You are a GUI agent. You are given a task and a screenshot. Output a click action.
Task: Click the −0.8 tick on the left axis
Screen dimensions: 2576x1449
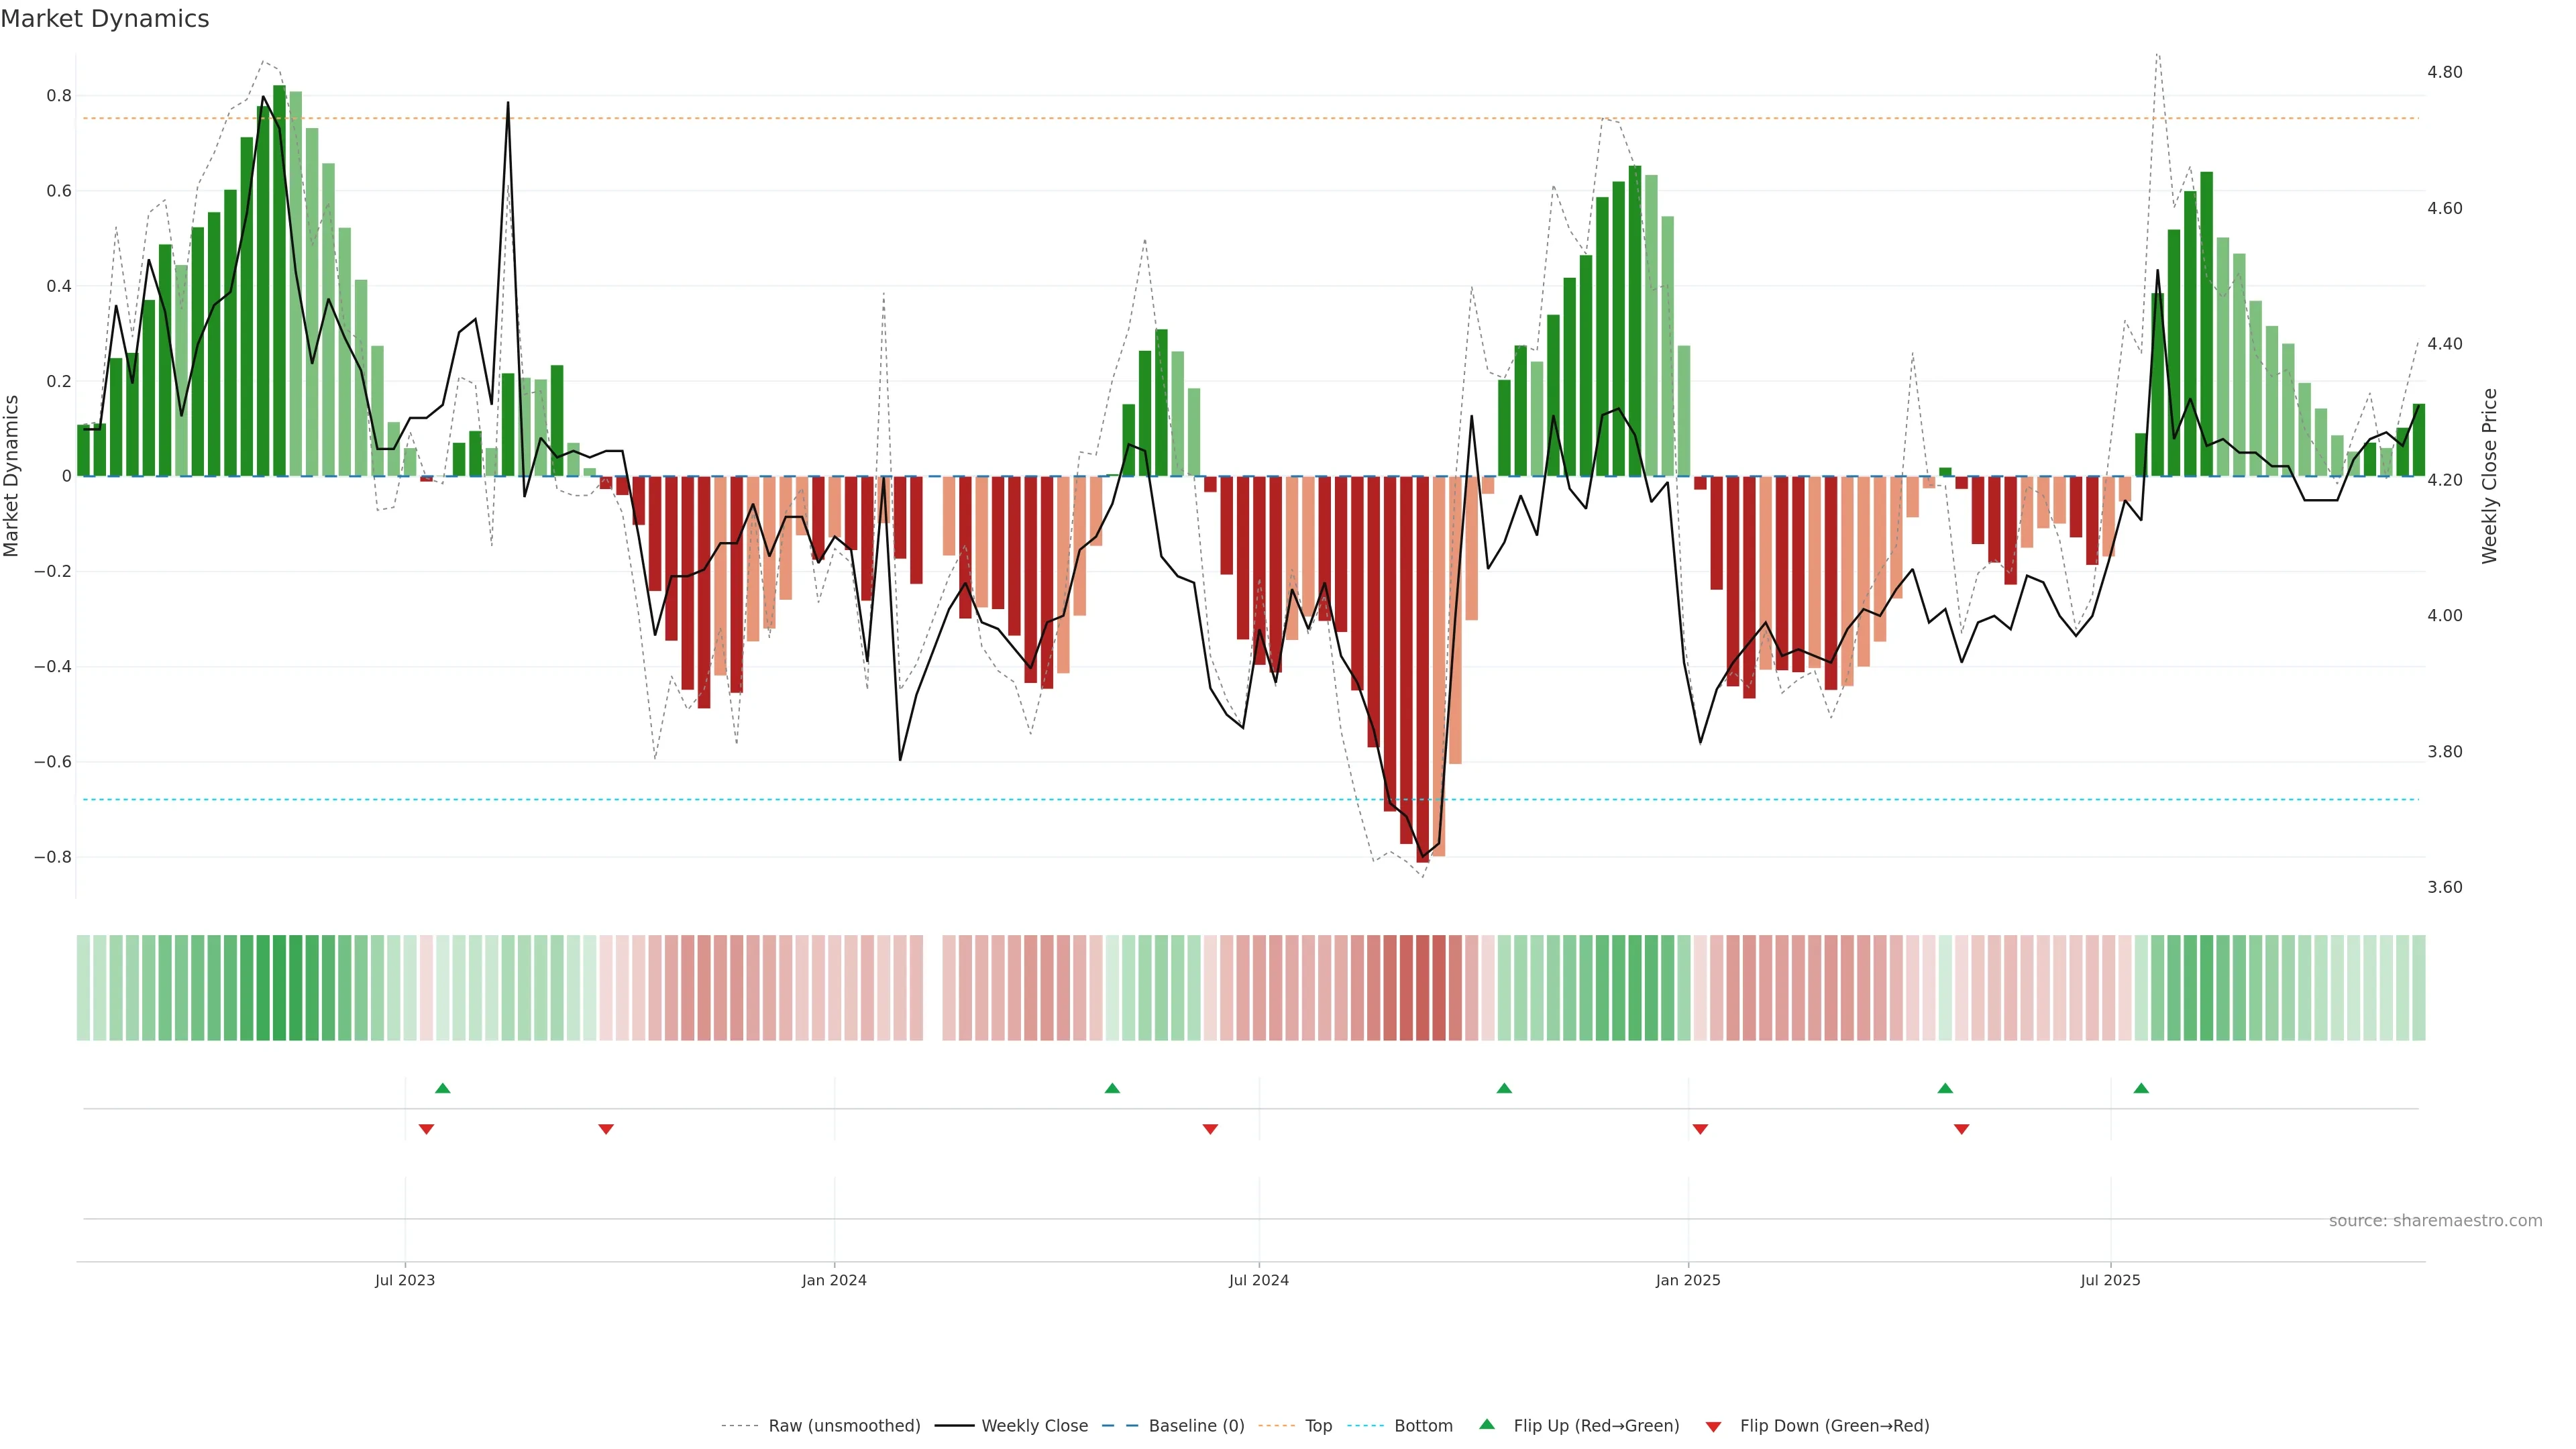[53, 857]
